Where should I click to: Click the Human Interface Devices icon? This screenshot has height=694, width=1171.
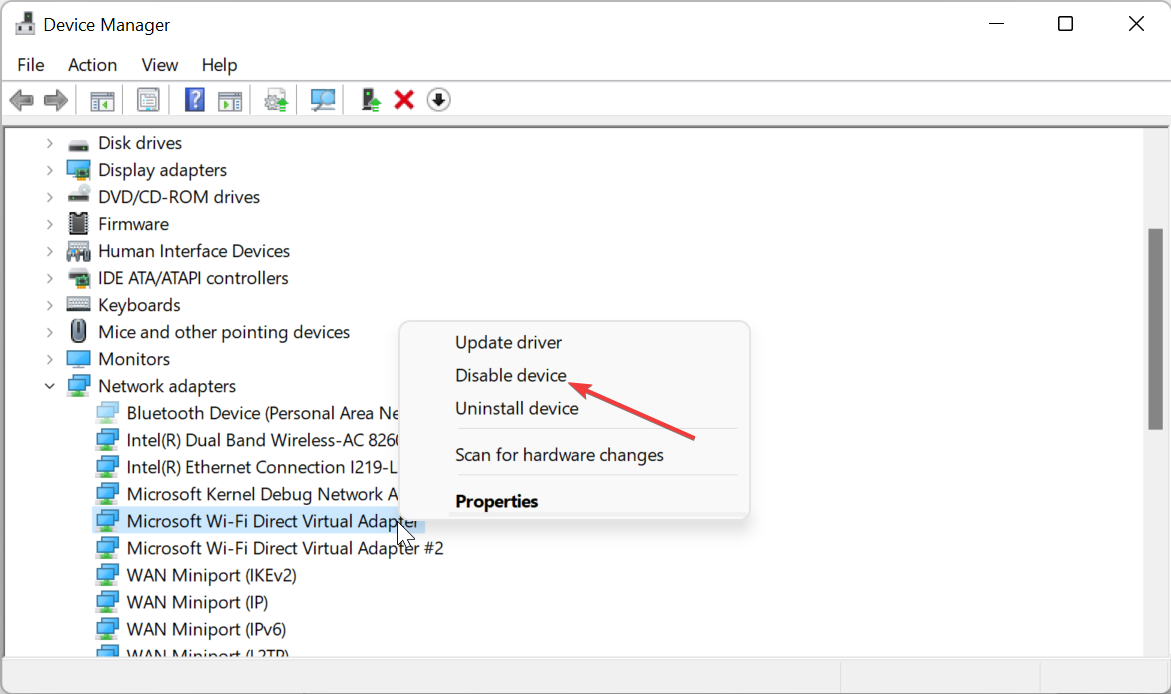(78, 251)
